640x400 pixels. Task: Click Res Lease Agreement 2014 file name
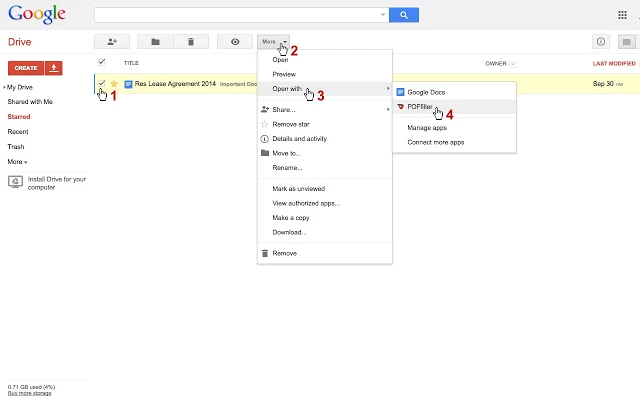(x=175, y=84)
